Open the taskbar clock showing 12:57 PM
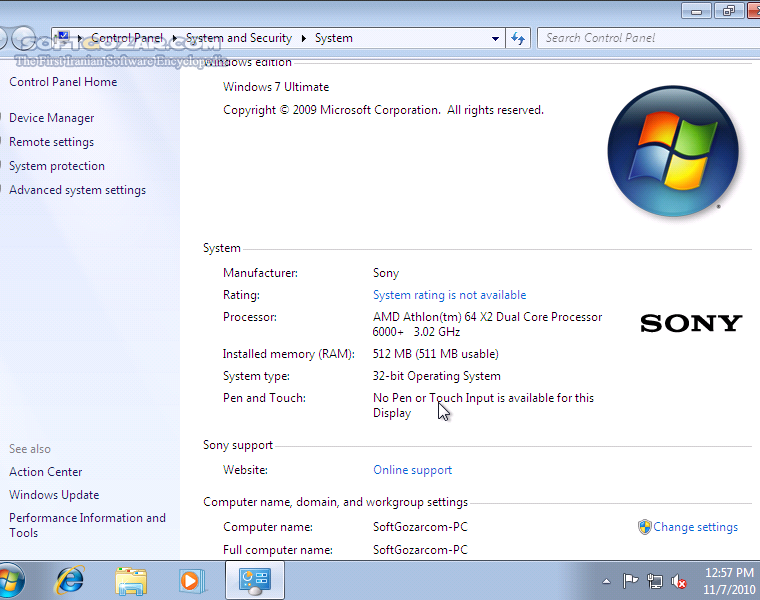The width and height of the screenshot is (760, 600). [728, 581]
